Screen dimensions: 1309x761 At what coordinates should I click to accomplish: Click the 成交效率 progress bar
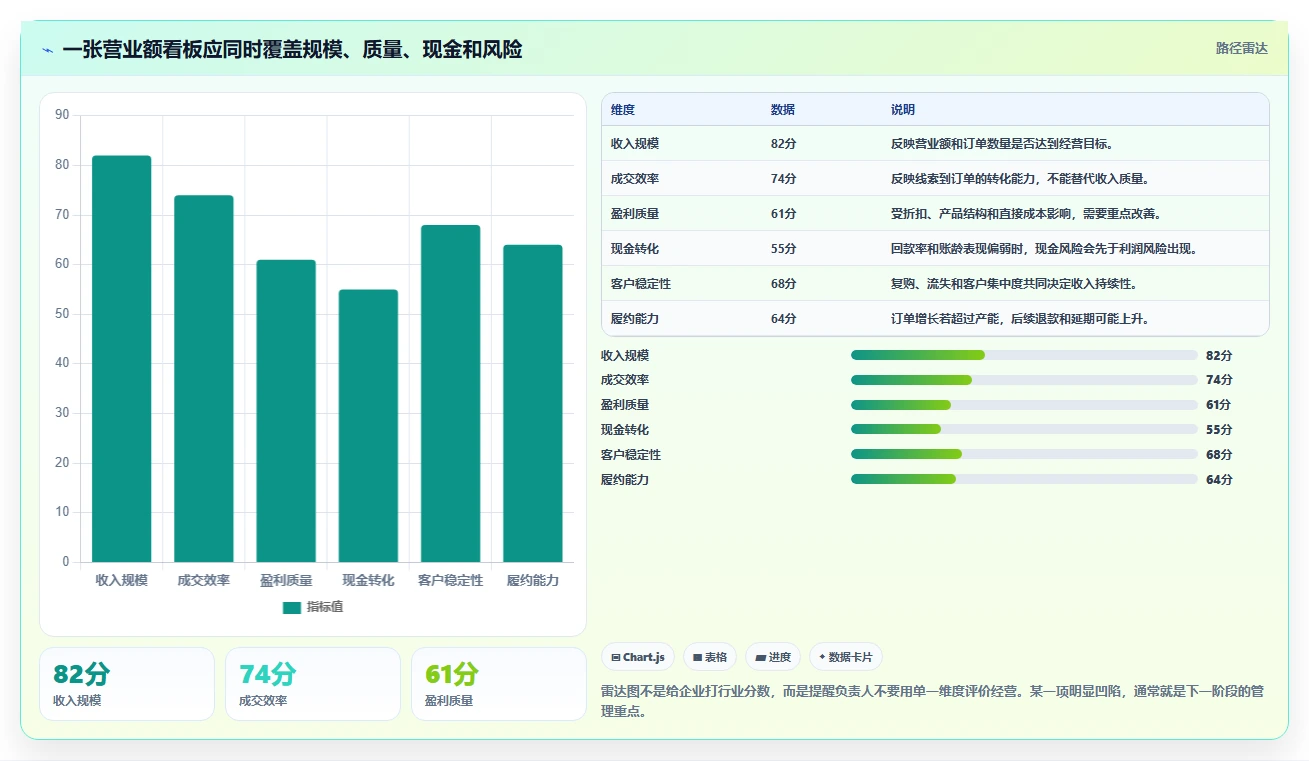point(1024,380)
